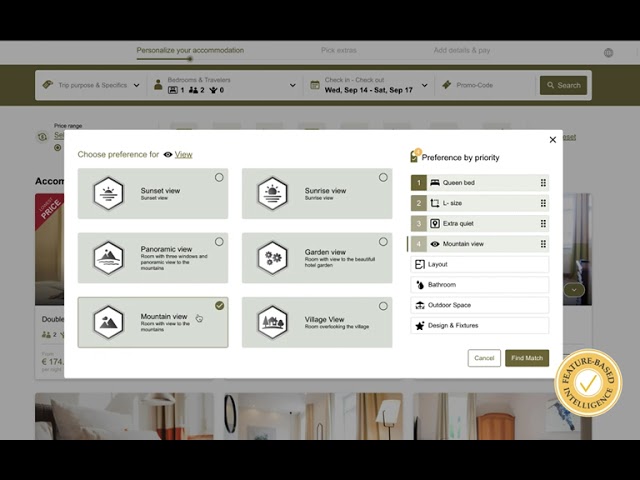Click the booking progress step indicator

(x=189, y=58)
